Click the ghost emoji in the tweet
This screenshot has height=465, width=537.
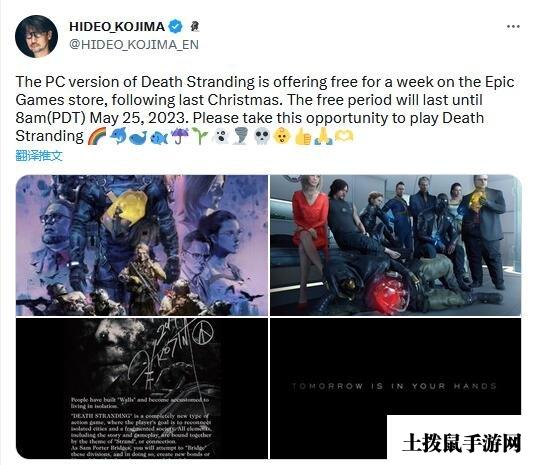tap(220, 136)
